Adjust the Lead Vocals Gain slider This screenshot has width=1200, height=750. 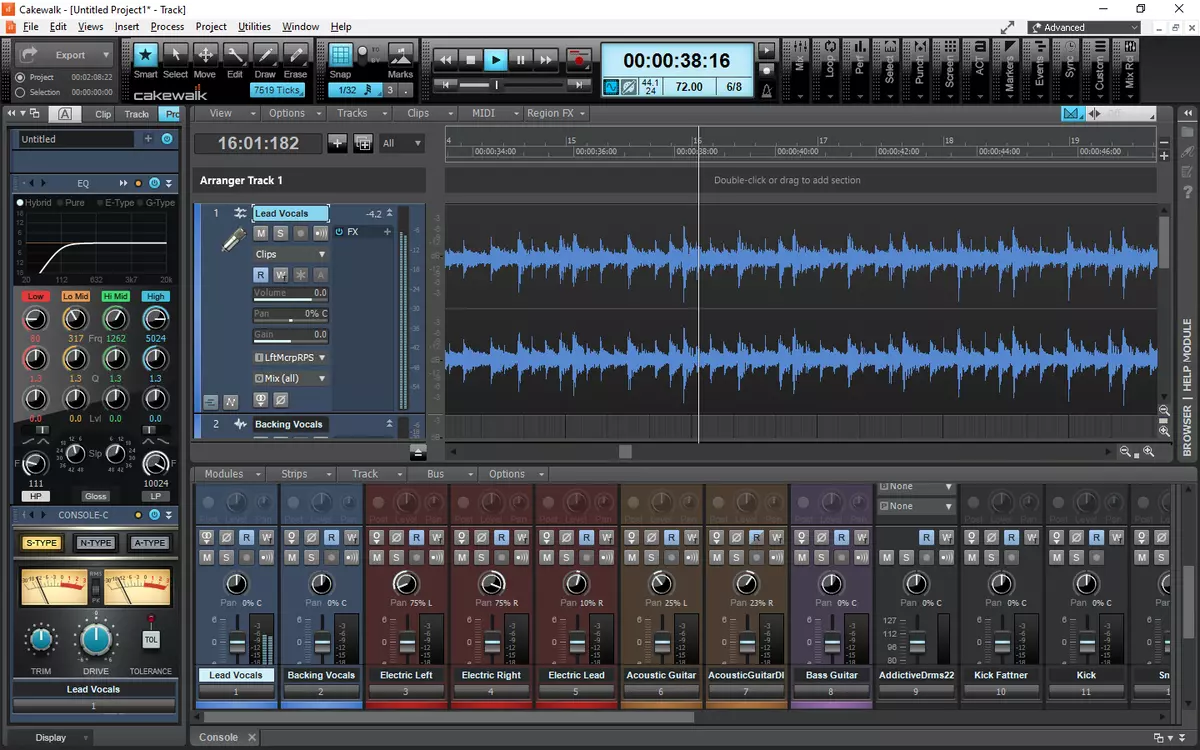(x=290, y=335)
